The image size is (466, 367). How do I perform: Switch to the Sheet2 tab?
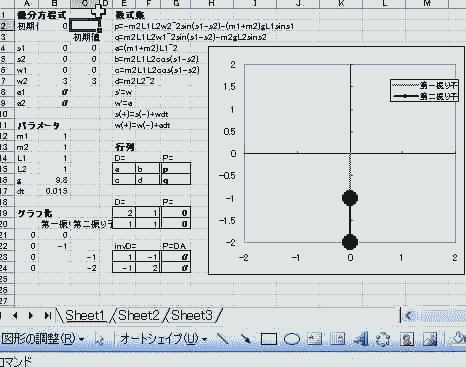(x=139, y=315)
